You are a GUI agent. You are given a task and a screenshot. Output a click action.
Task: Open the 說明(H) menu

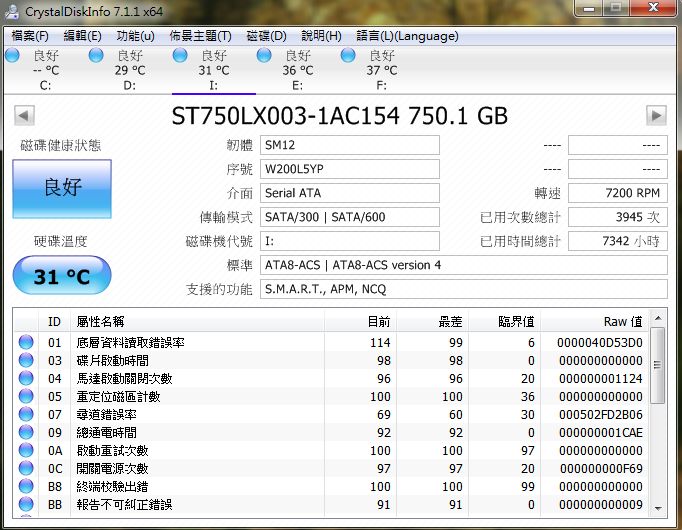point(321,36)
